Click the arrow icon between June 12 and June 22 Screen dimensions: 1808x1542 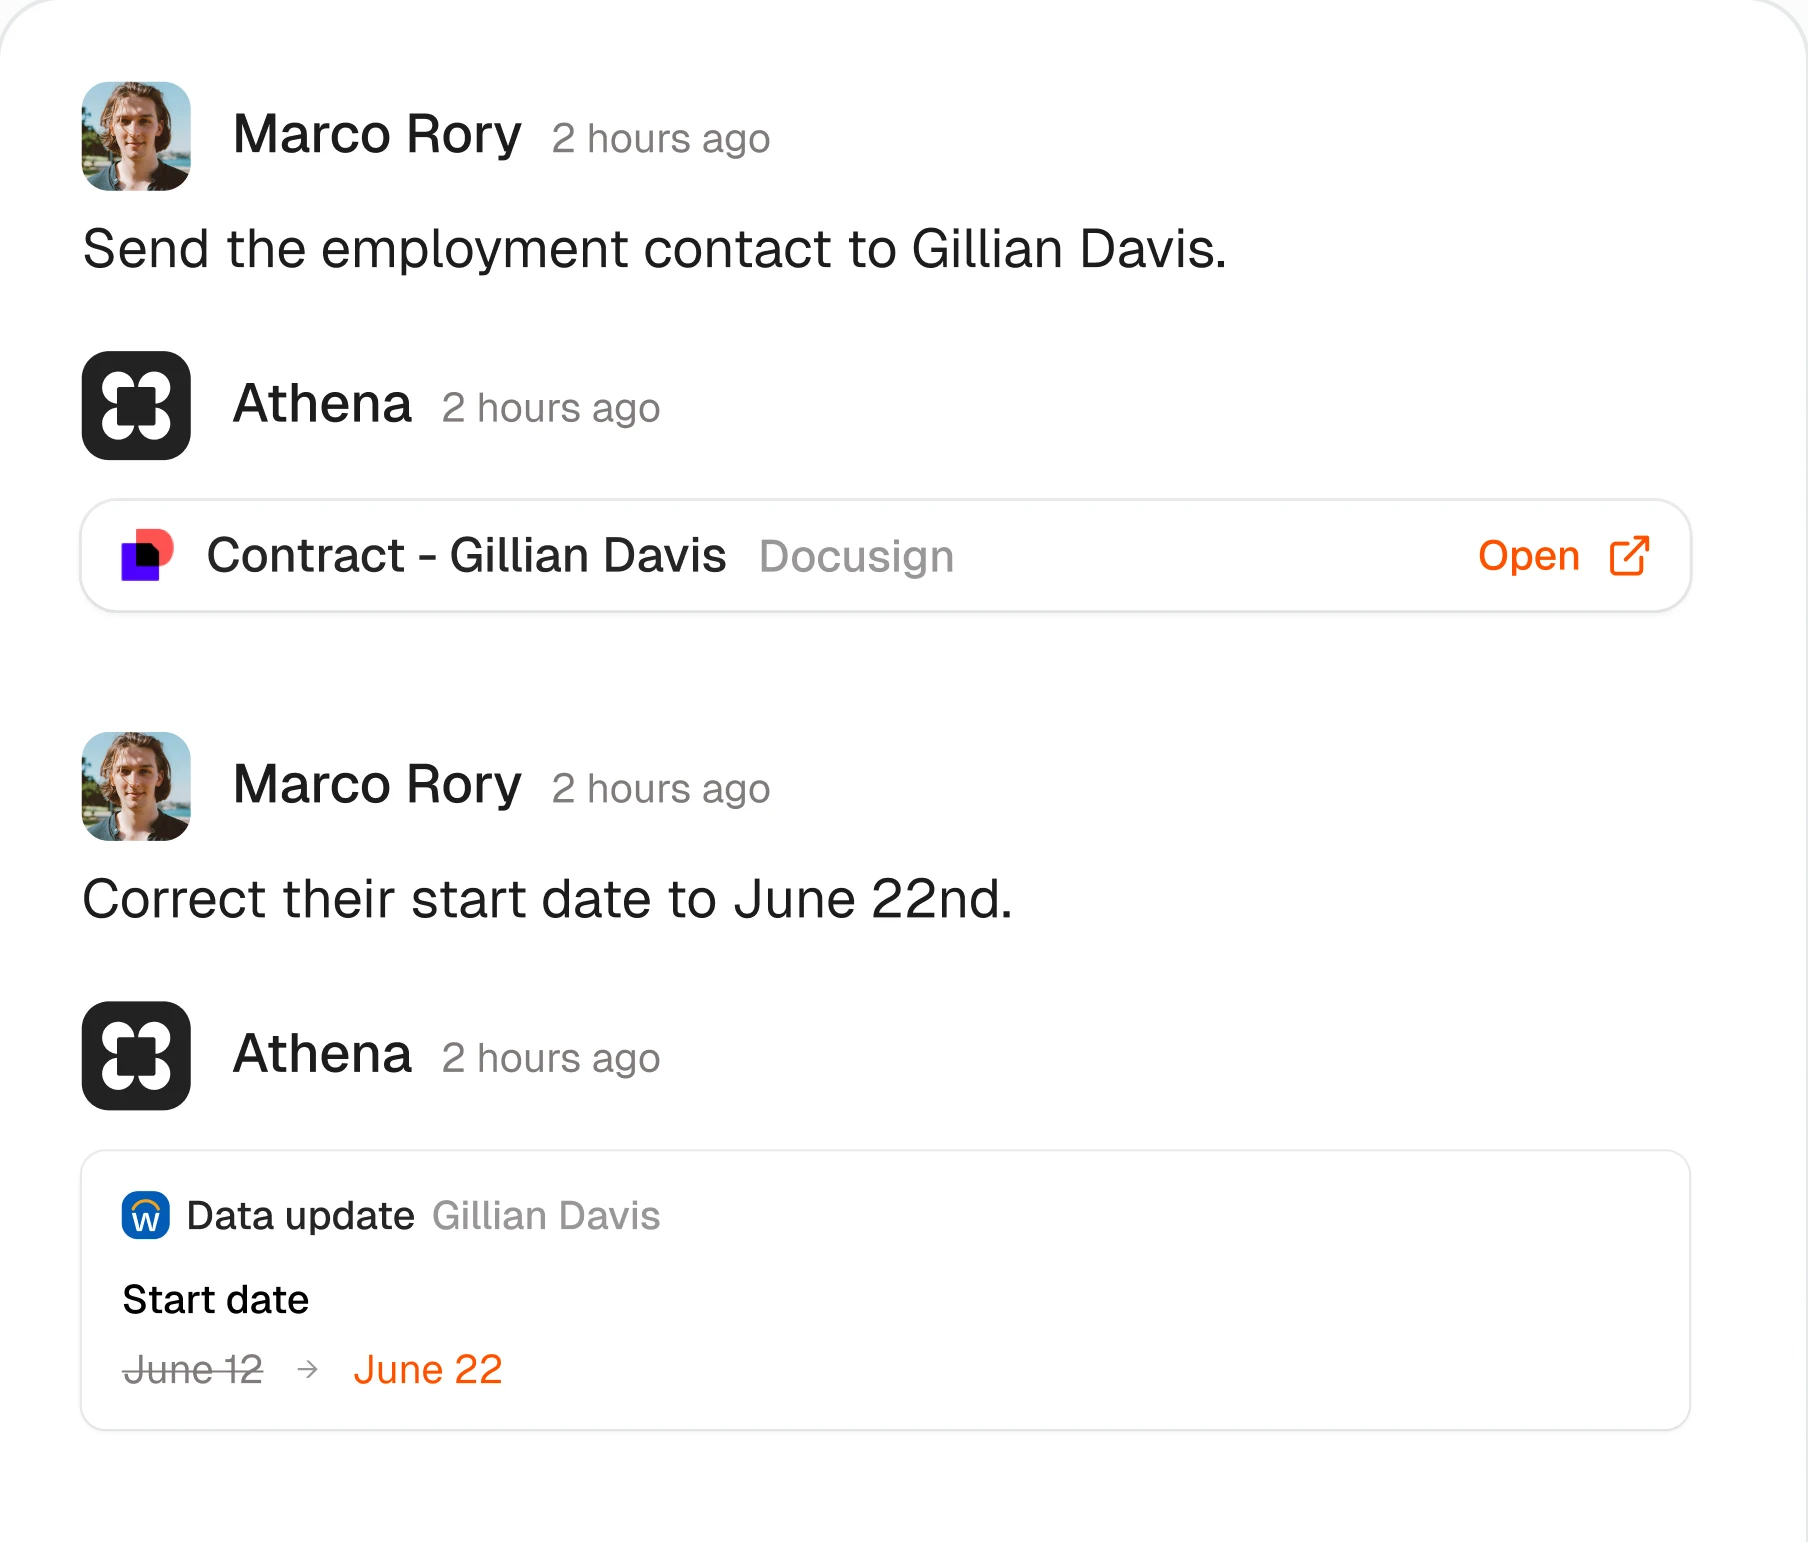pyautogui.click(x=307, y=1369)
